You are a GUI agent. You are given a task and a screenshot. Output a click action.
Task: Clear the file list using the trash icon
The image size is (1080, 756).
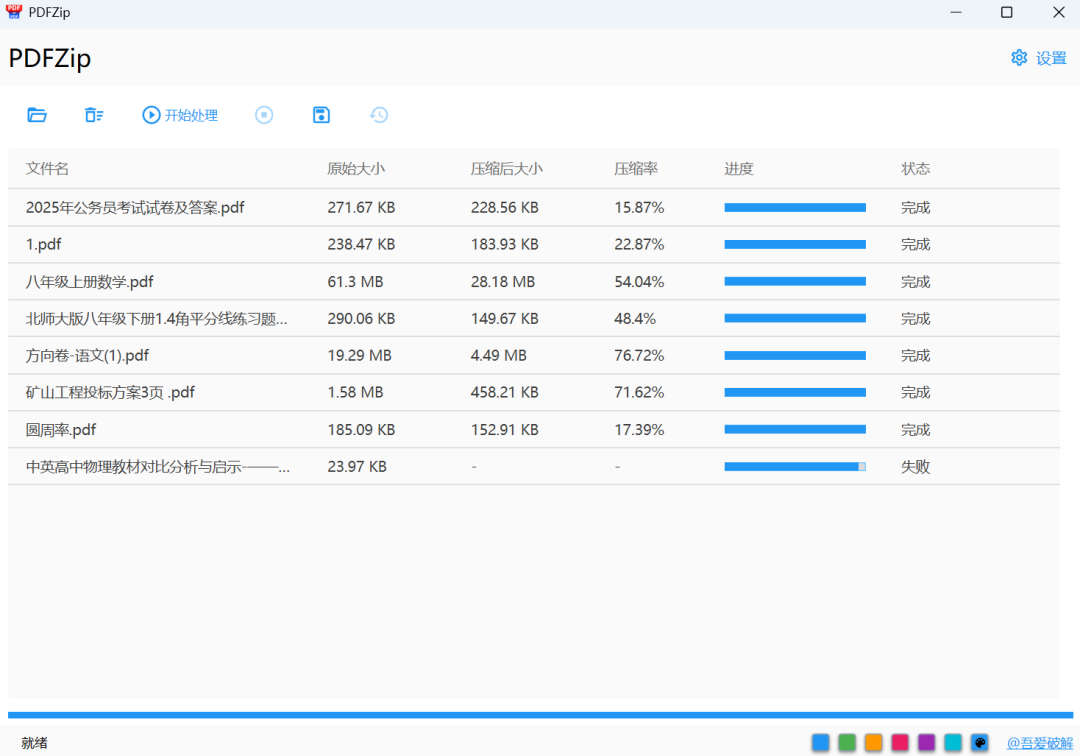tap(94, 114)
